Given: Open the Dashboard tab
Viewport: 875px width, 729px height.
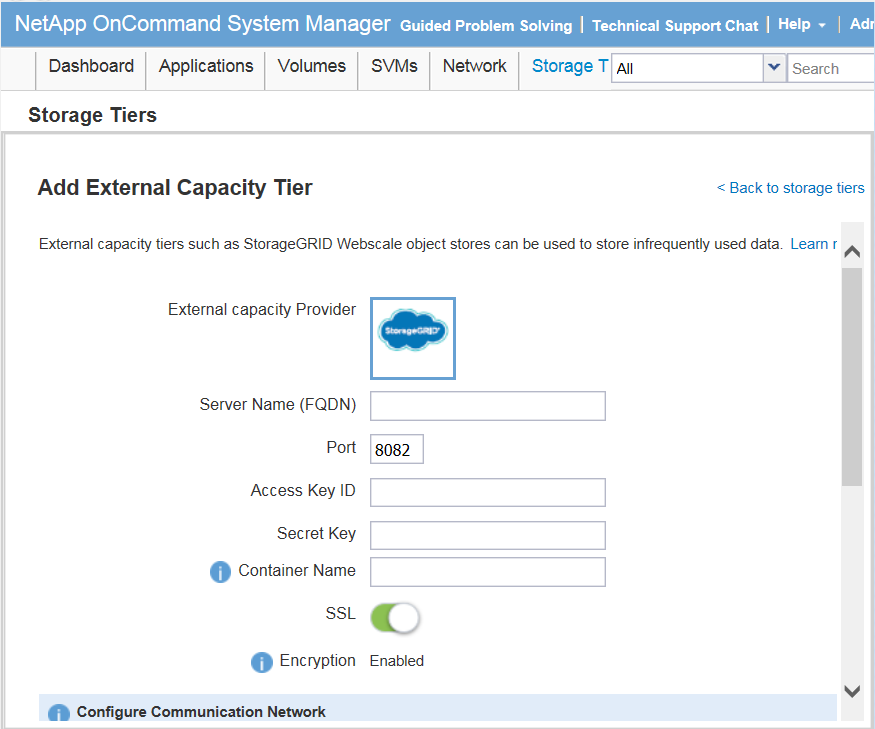Looking at the screenshot, I should [91, 67].
